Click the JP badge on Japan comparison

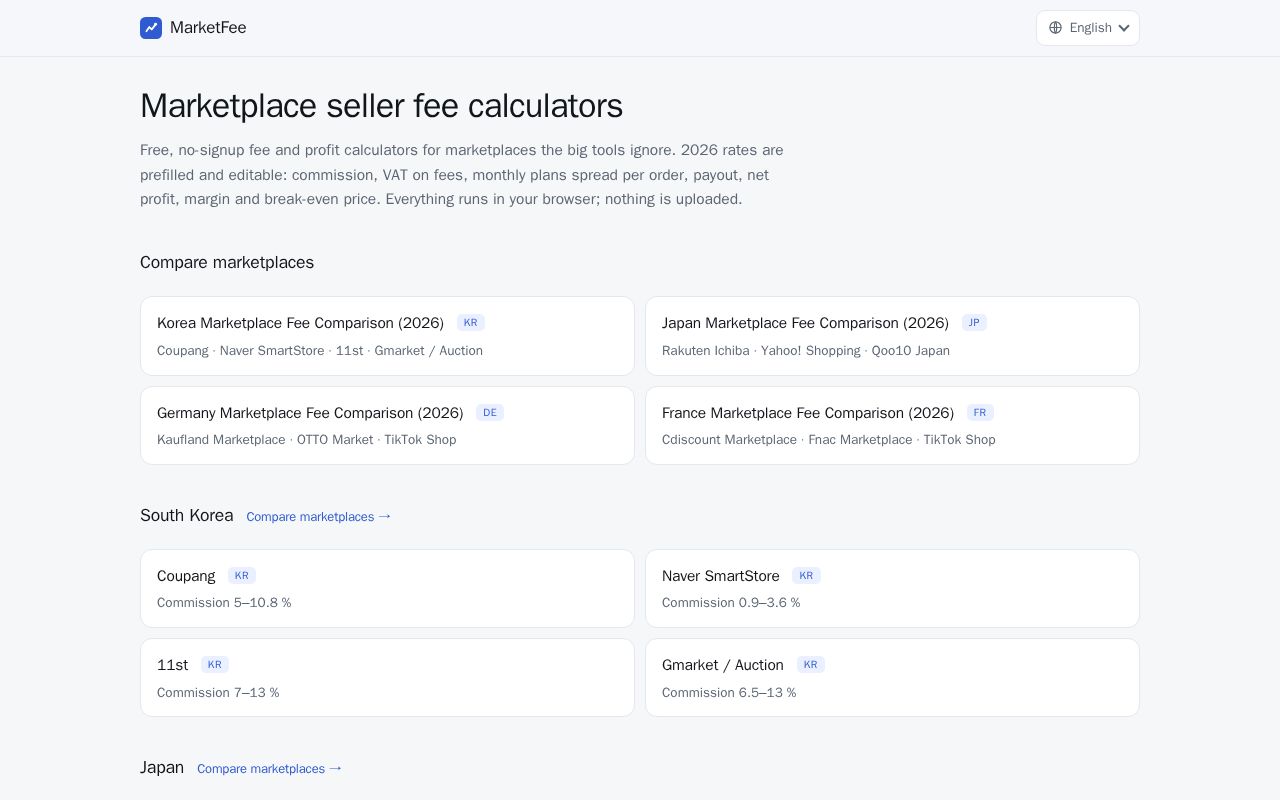(974, 323)
